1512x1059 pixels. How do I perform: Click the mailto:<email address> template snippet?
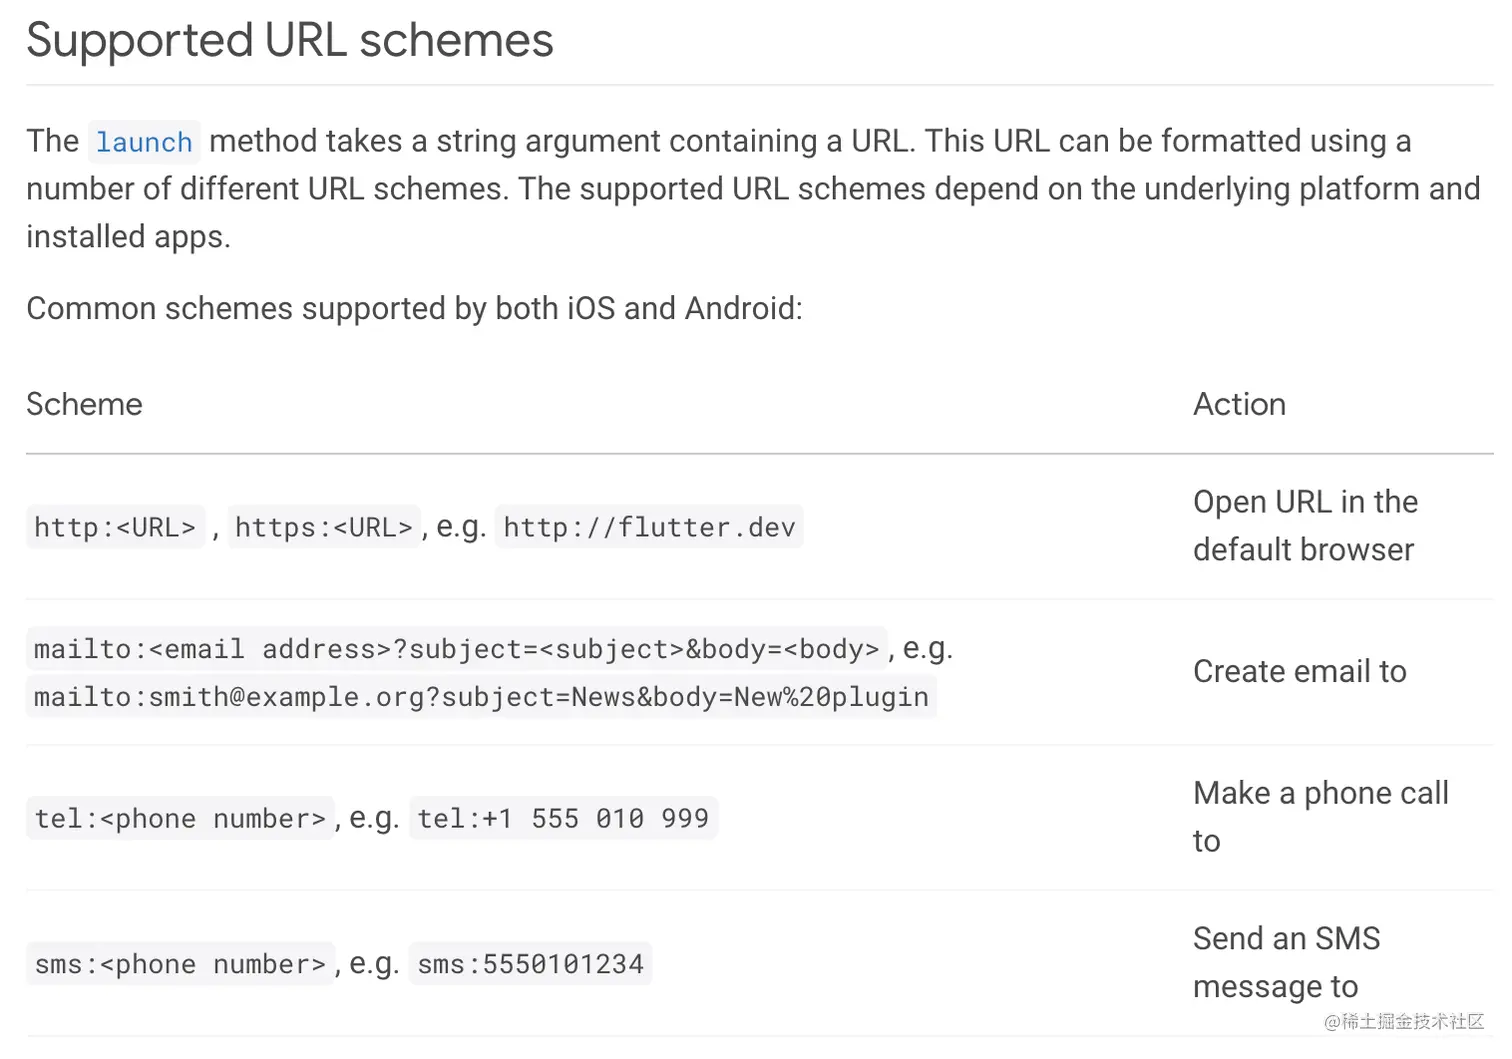coord(456,649)
